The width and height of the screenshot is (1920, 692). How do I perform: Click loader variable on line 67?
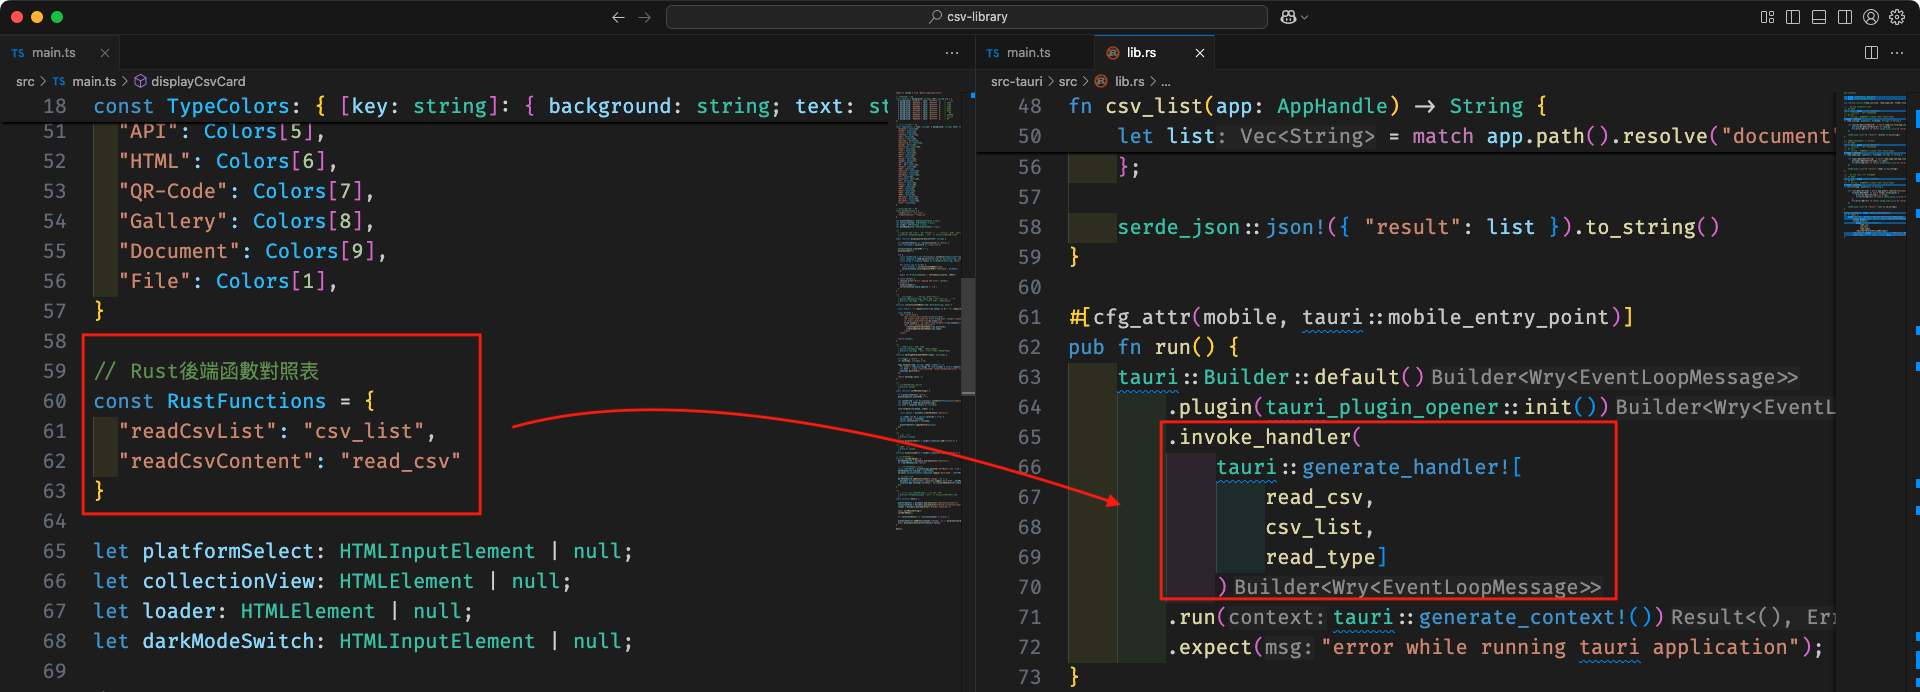click(179, 611)
